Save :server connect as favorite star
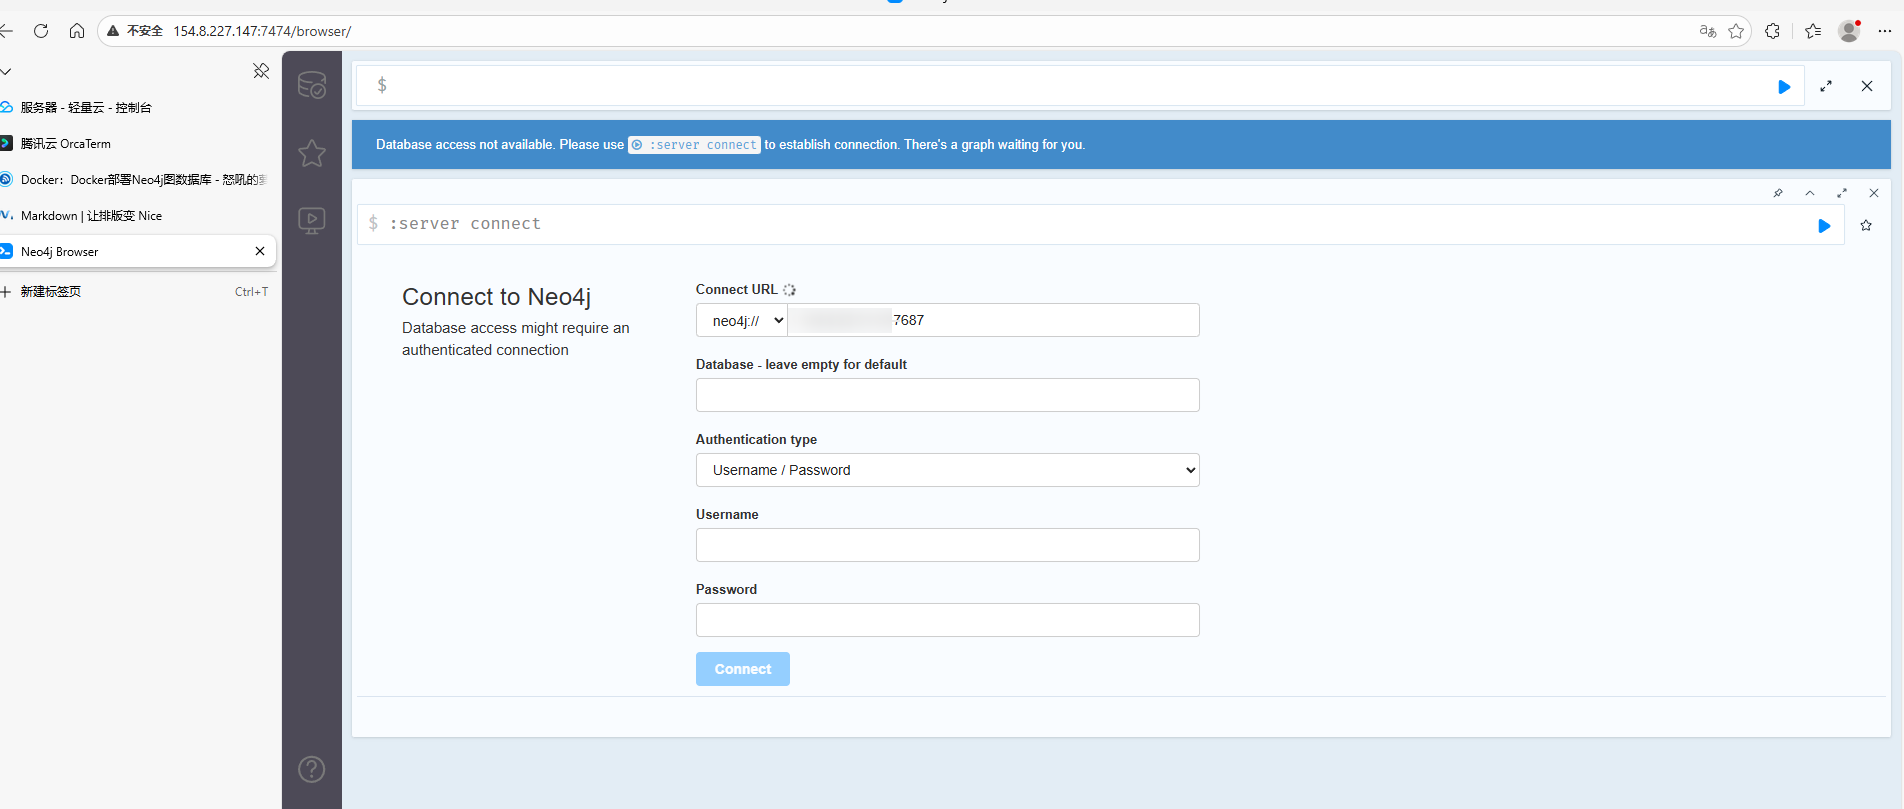 point(1866,225)
